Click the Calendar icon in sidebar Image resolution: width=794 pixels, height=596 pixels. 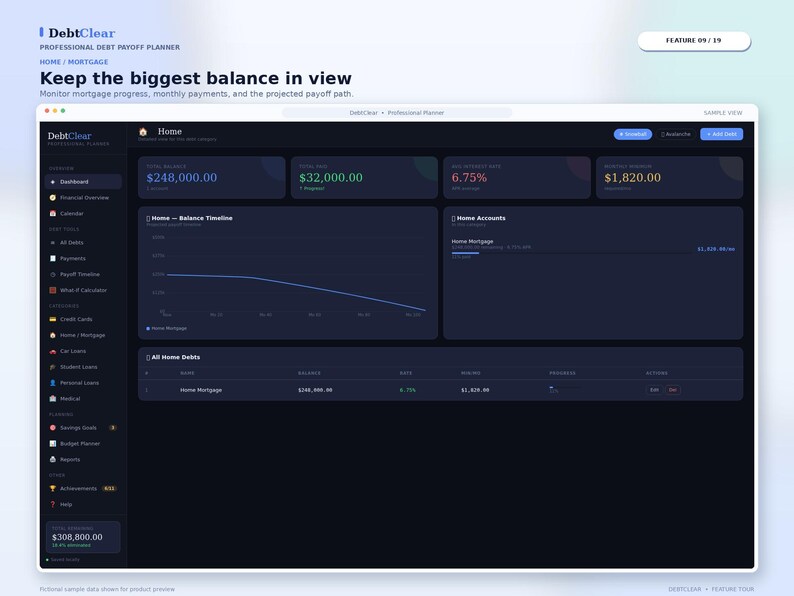point(53,214)
